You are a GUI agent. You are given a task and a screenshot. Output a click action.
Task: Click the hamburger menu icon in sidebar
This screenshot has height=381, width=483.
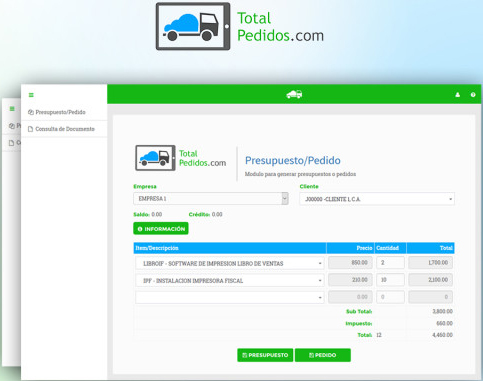[x=31, y=95]
